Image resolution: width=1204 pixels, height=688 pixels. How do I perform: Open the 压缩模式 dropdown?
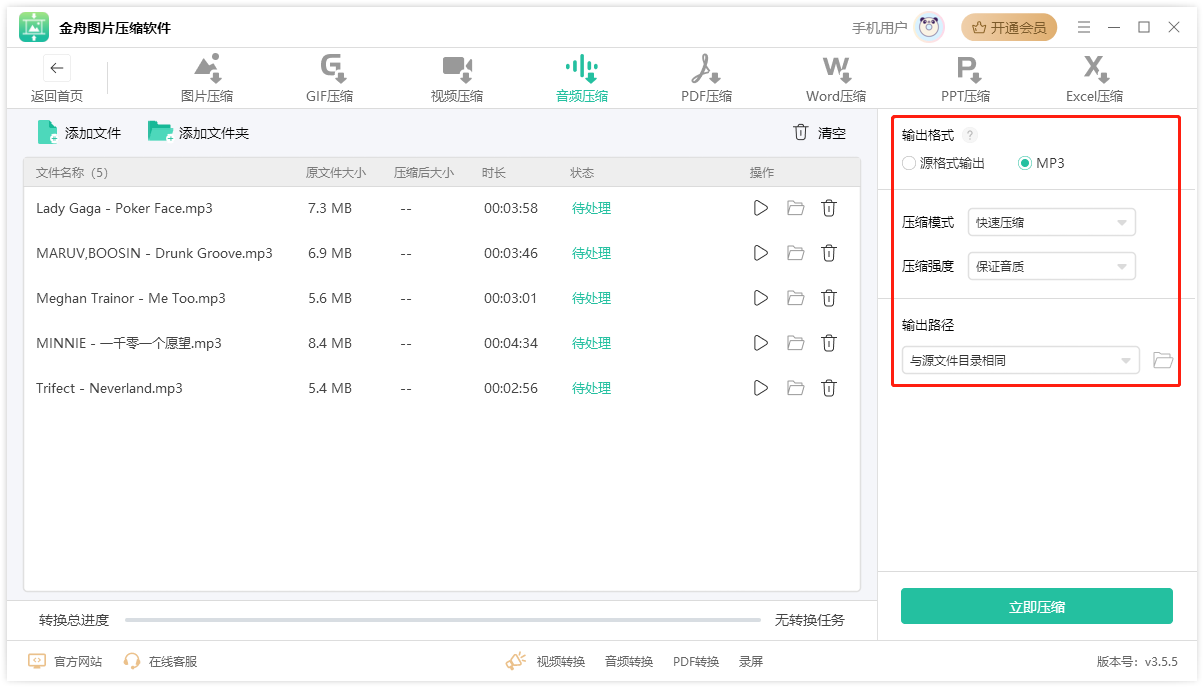point(1051,222)
